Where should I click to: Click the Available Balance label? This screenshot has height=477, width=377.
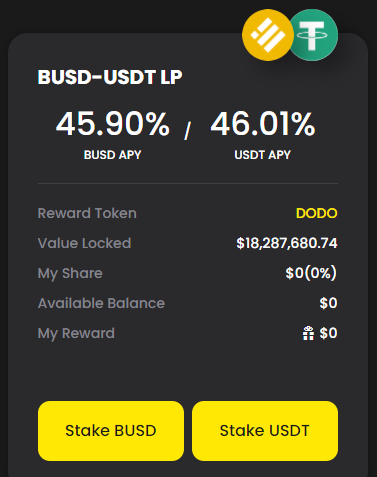point(101,303)
